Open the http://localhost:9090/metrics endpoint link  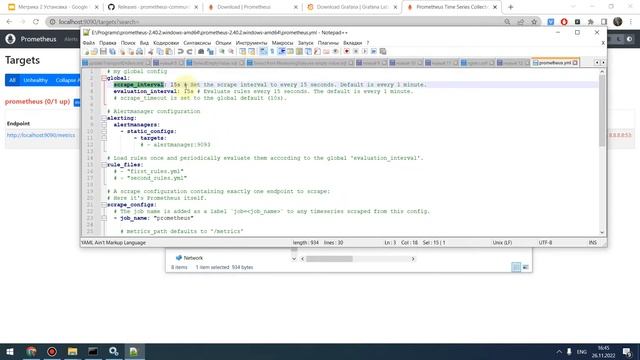click(41, 135)
